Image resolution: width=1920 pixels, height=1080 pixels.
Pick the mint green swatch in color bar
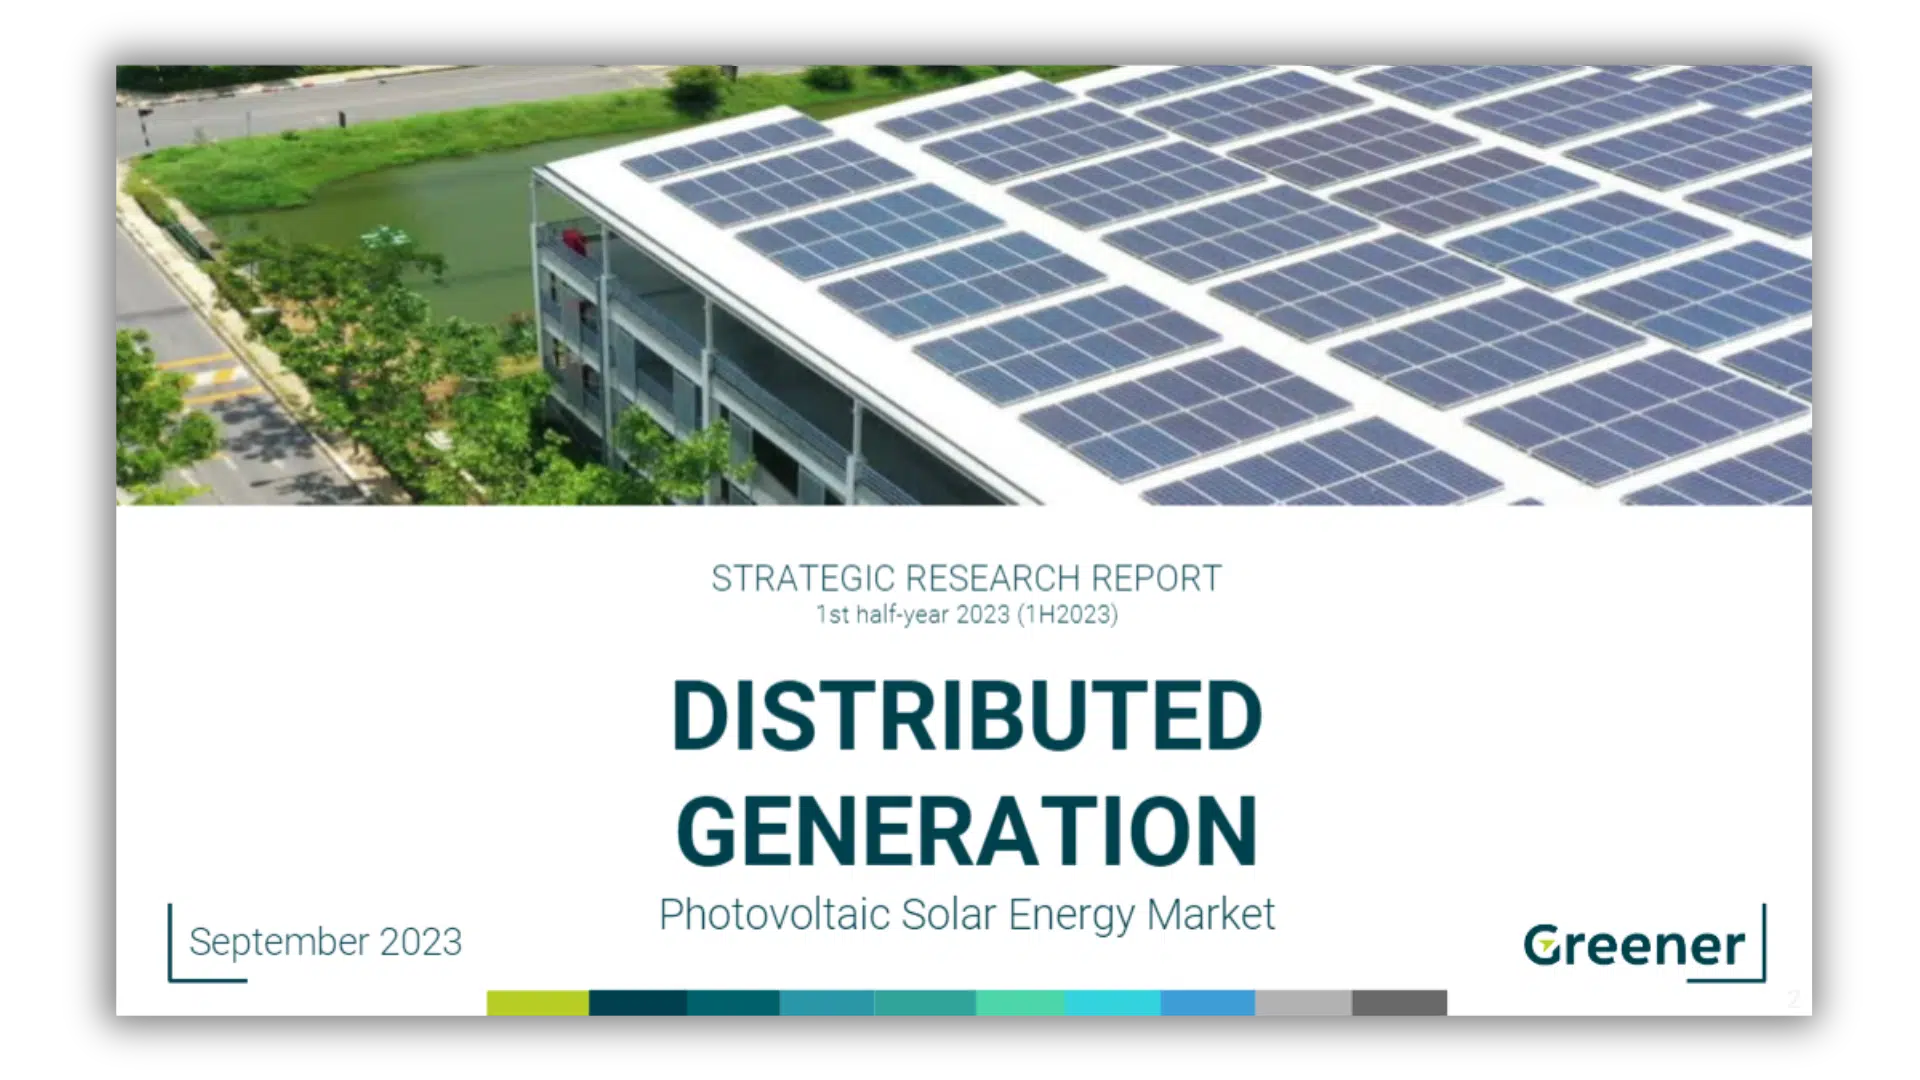(x=1020, y=1003)
